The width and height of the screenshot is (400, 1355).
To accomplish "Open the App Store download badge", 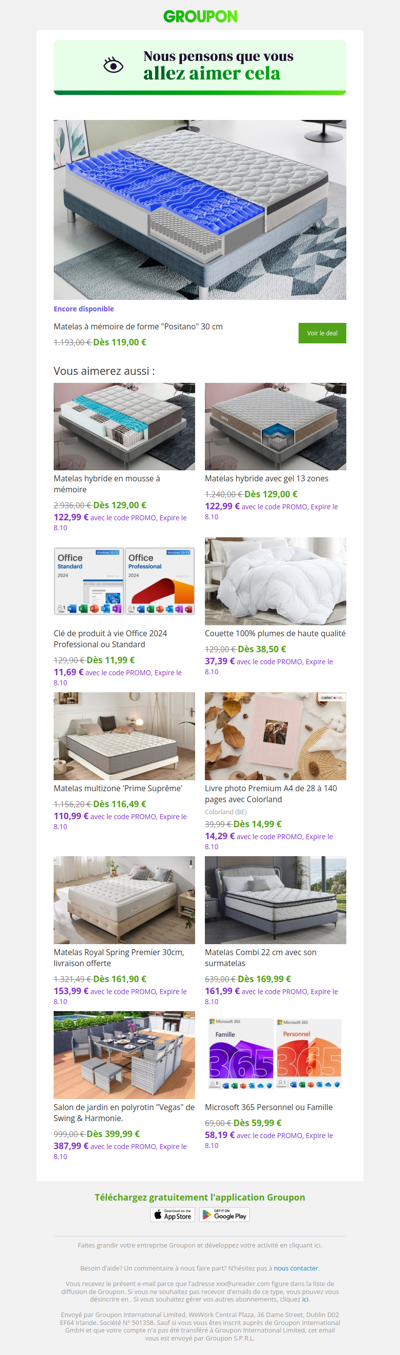I will tap(173, 1214).
